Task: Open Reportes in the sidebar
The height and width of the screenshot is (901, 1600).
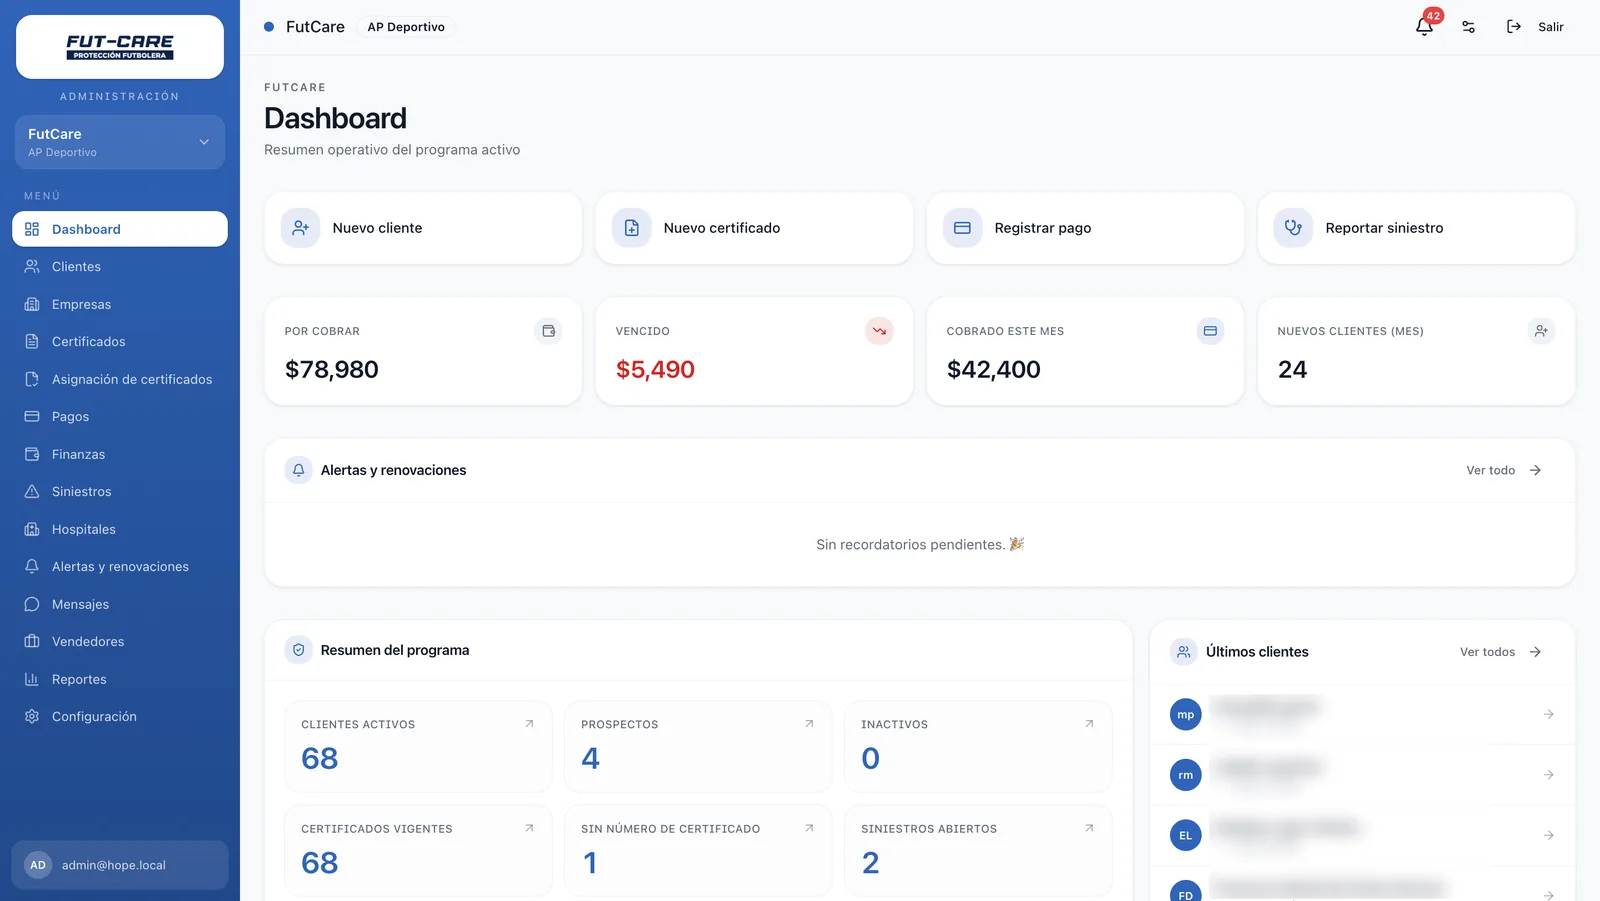Action: [x=120, y=679]
